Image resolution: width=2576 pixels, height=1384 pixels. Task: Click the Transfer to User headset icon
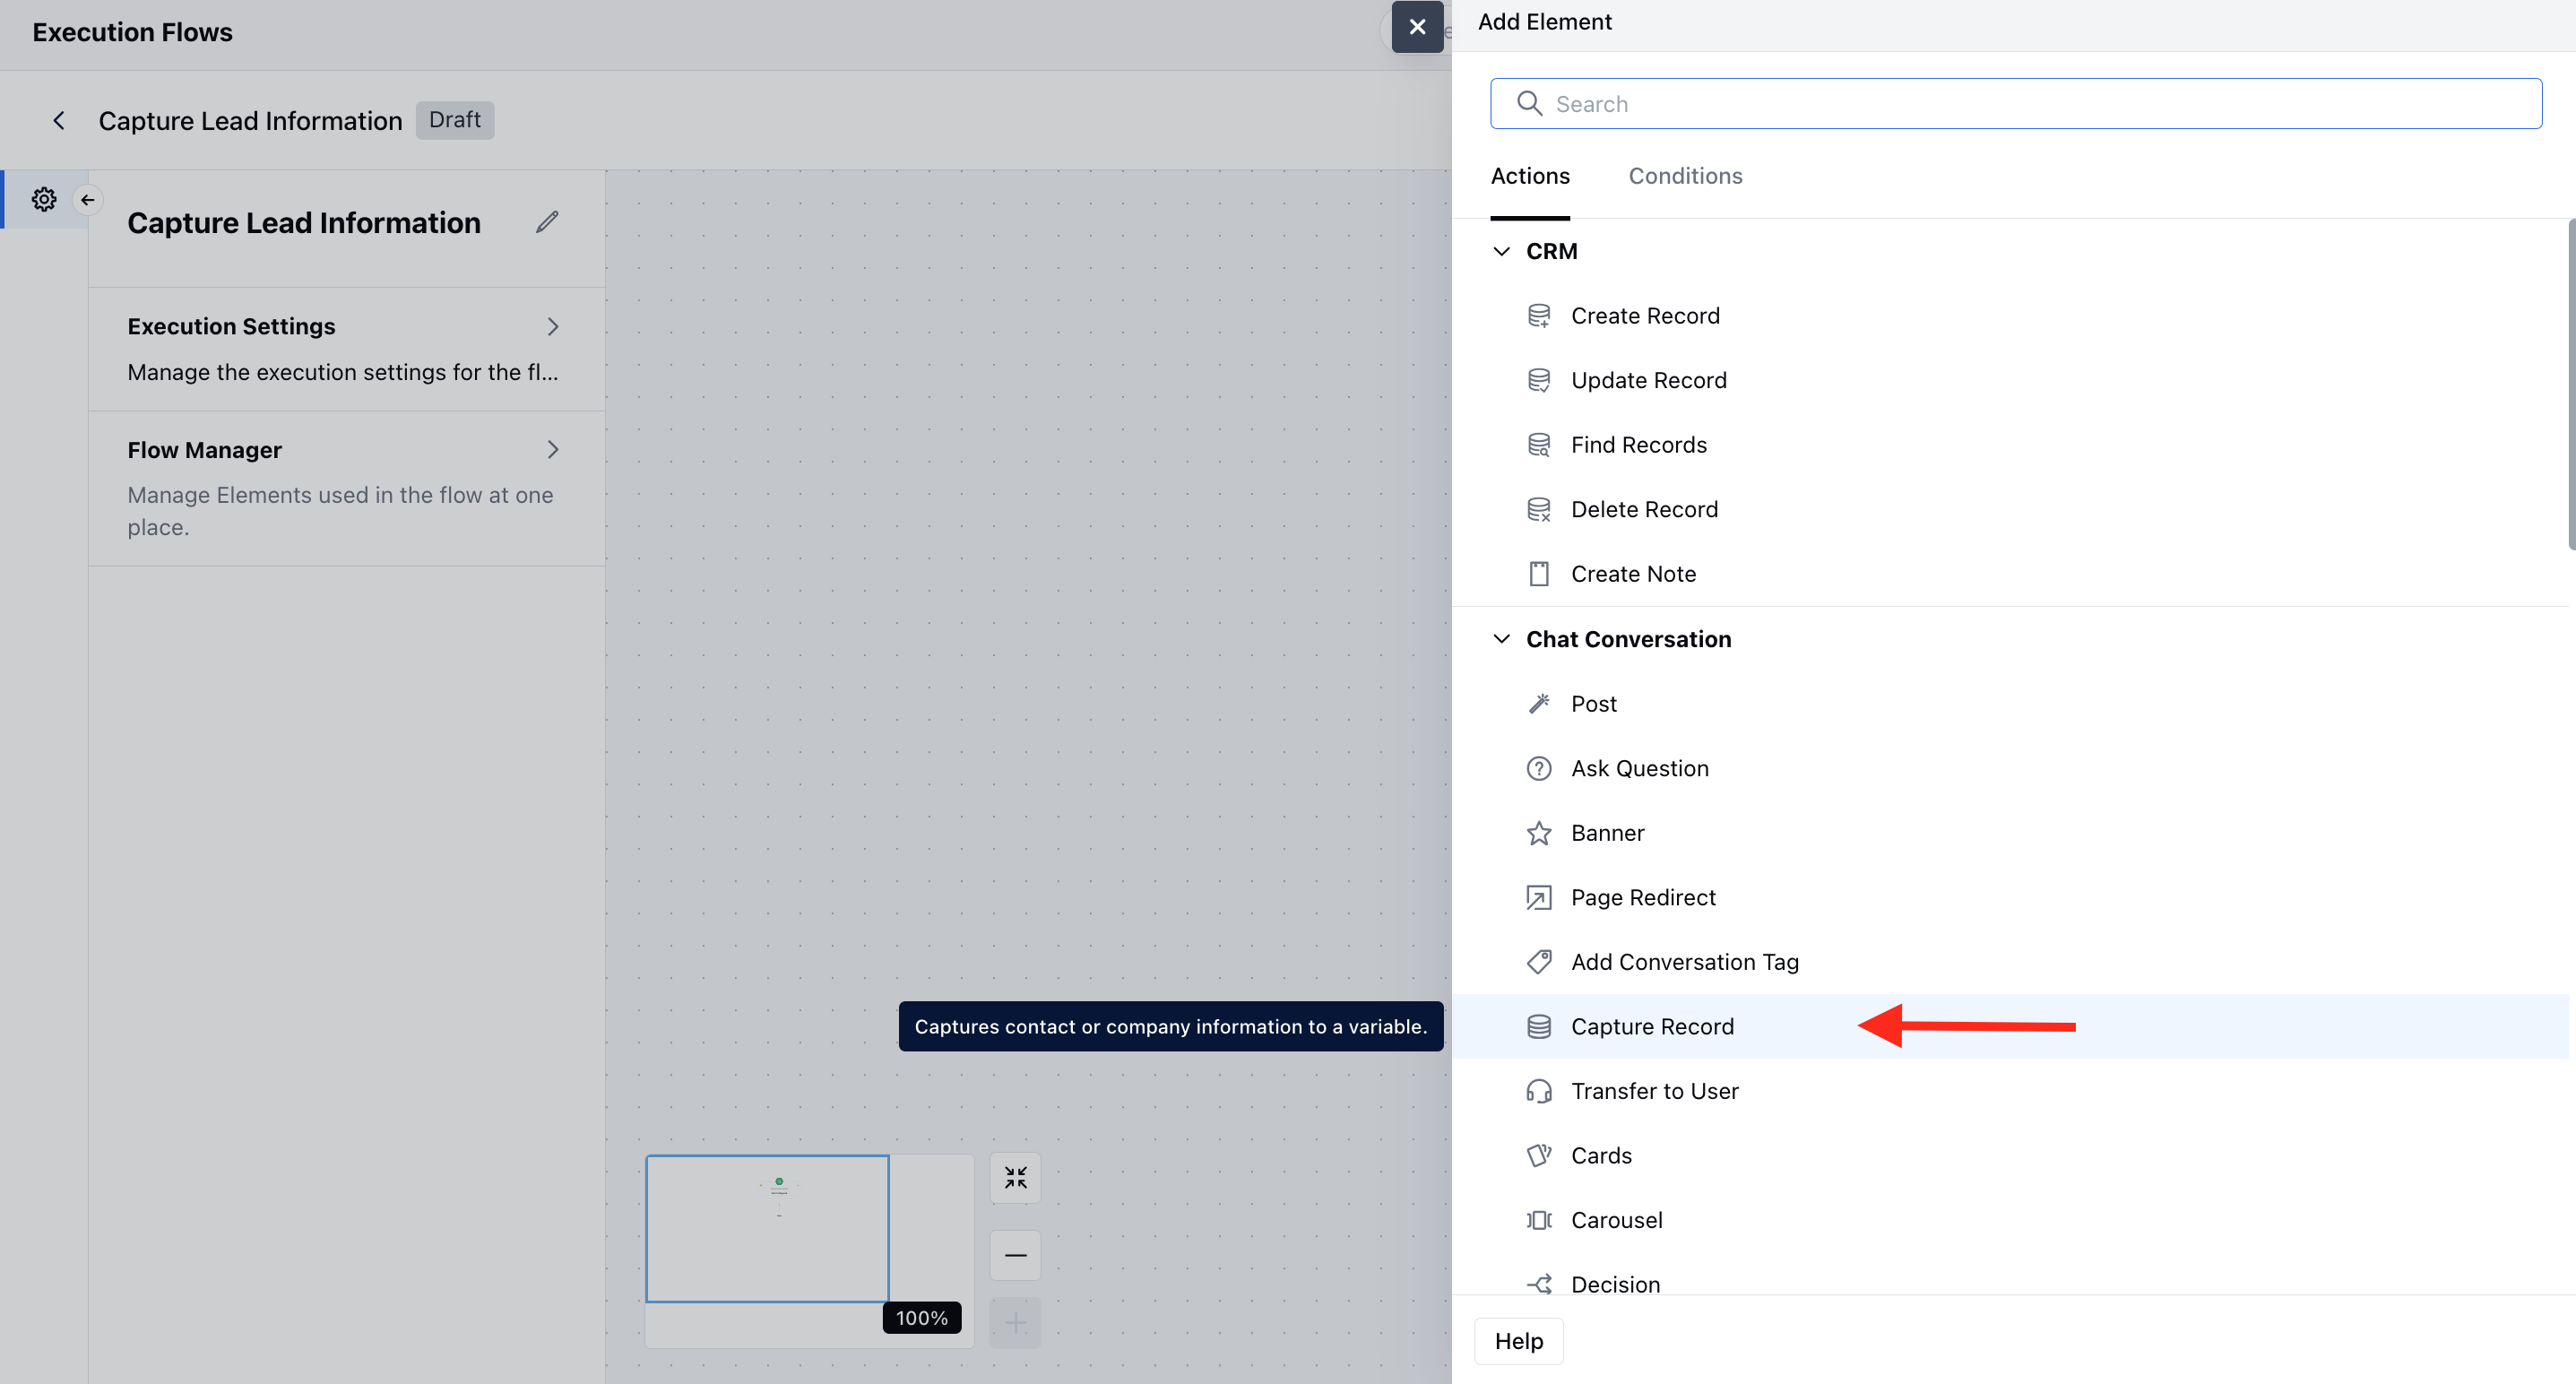click(x=1539, y=1091)
